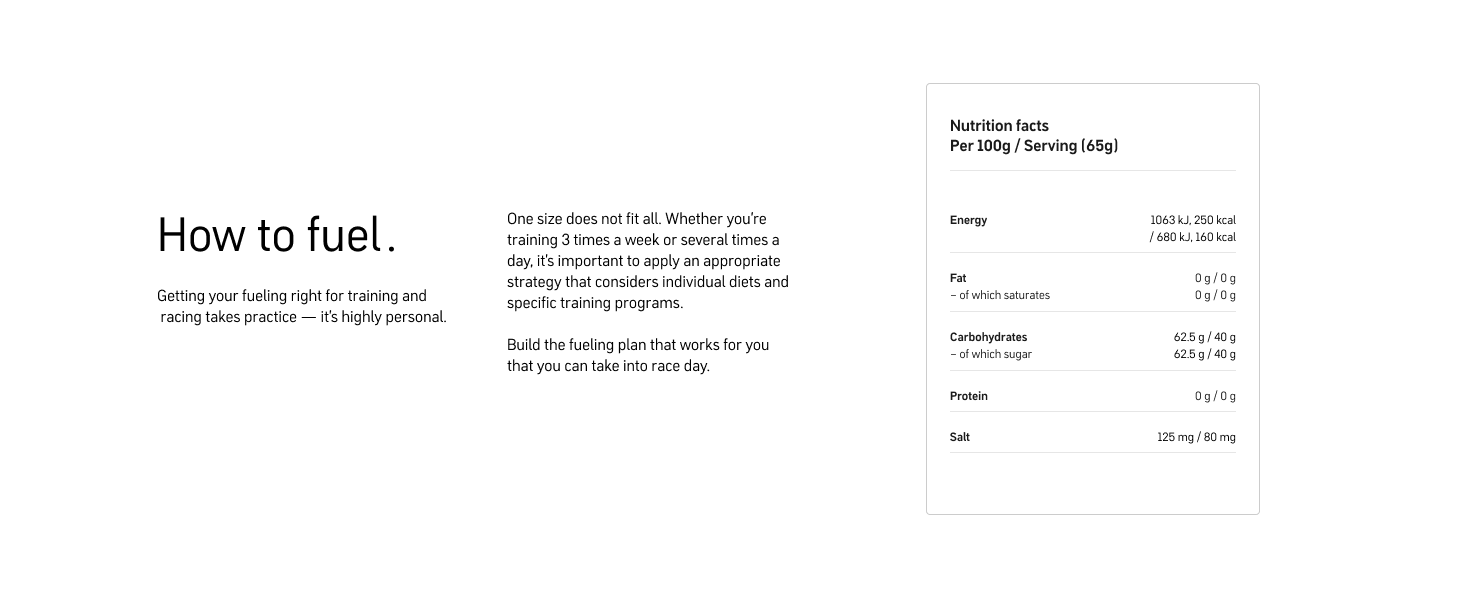Viewport: 1464px width, 600px height.
Task: Click the Carbohydrates "62.5 g / 40 g" value
Action: click(x=1204, y=337)
